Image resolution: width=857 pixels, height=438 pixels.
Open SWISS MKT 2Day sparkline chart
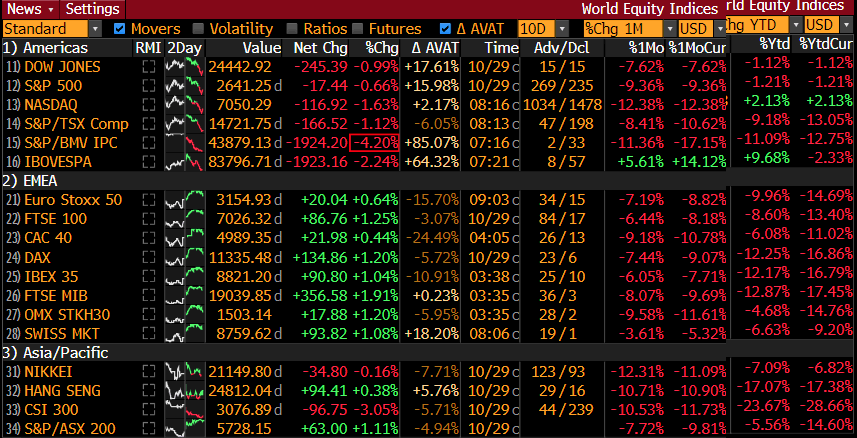tap(185, 334)
